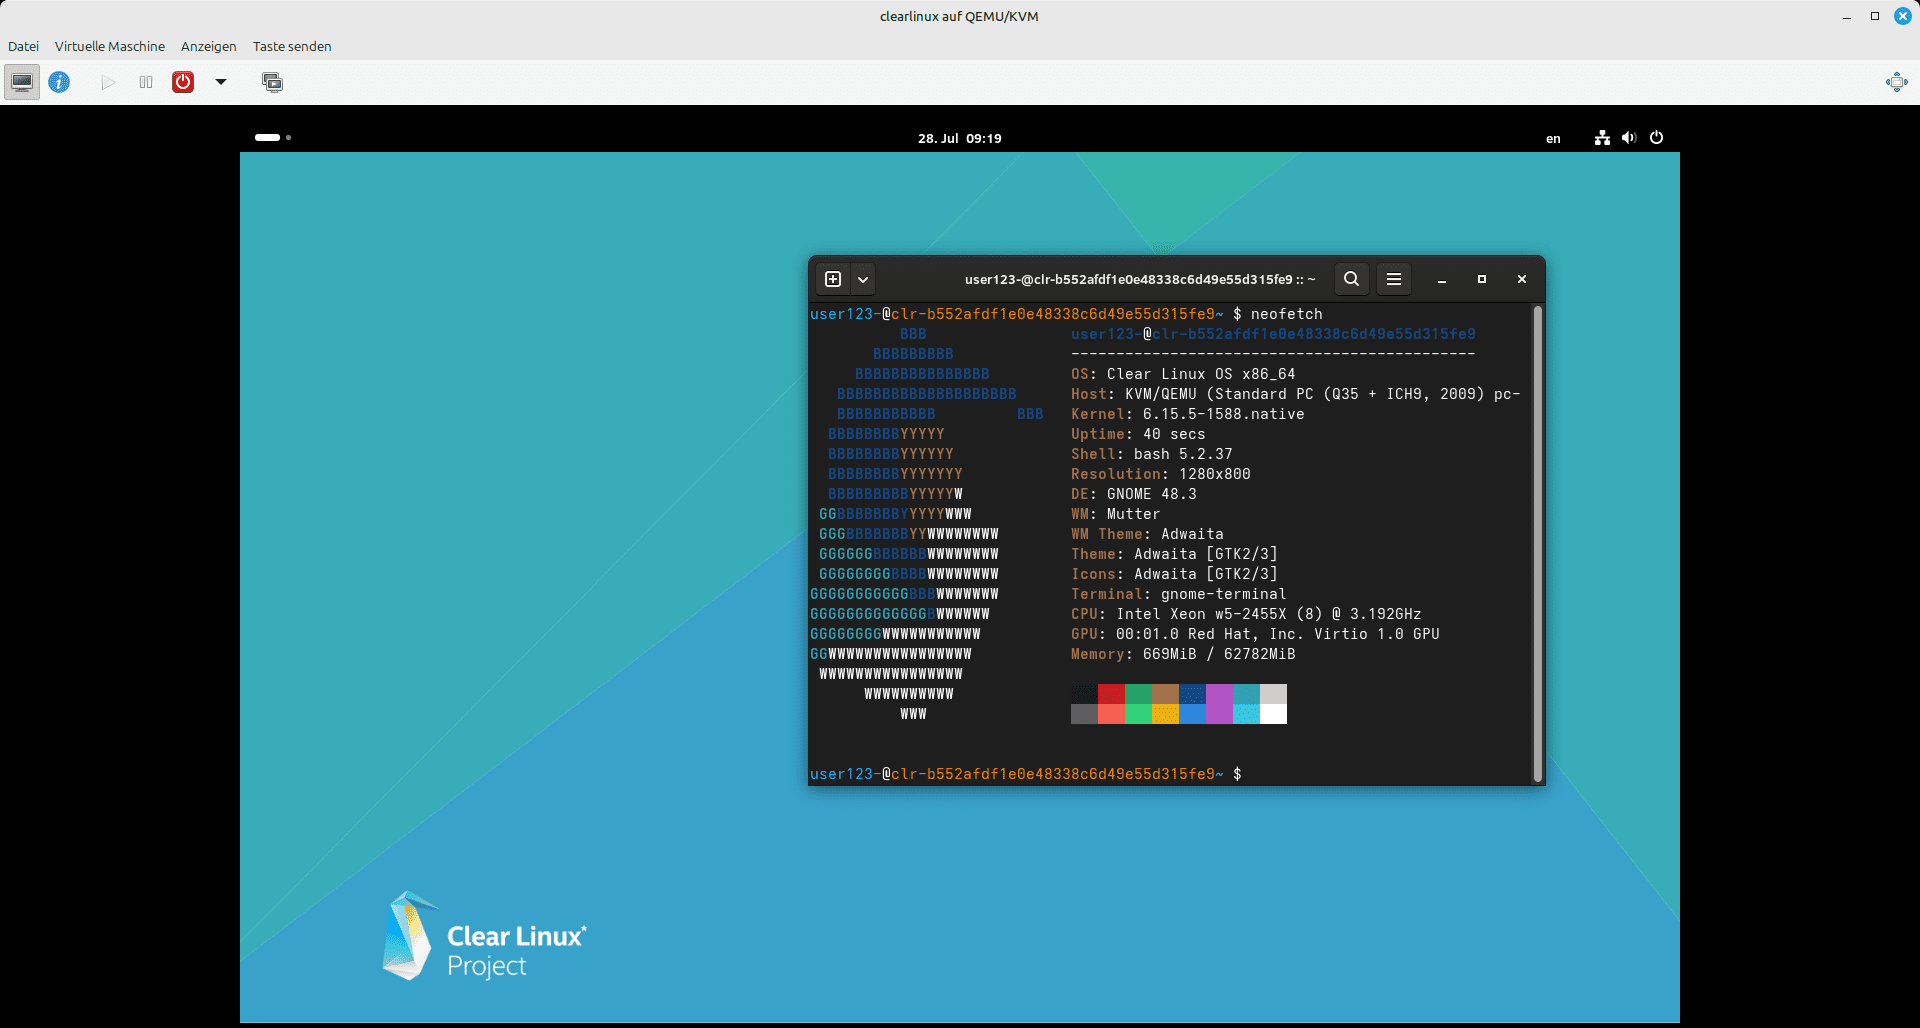The width and height of the screenshot is (1920, 1028).
Task: Show the graphical console view
Action: coord(22,82)
